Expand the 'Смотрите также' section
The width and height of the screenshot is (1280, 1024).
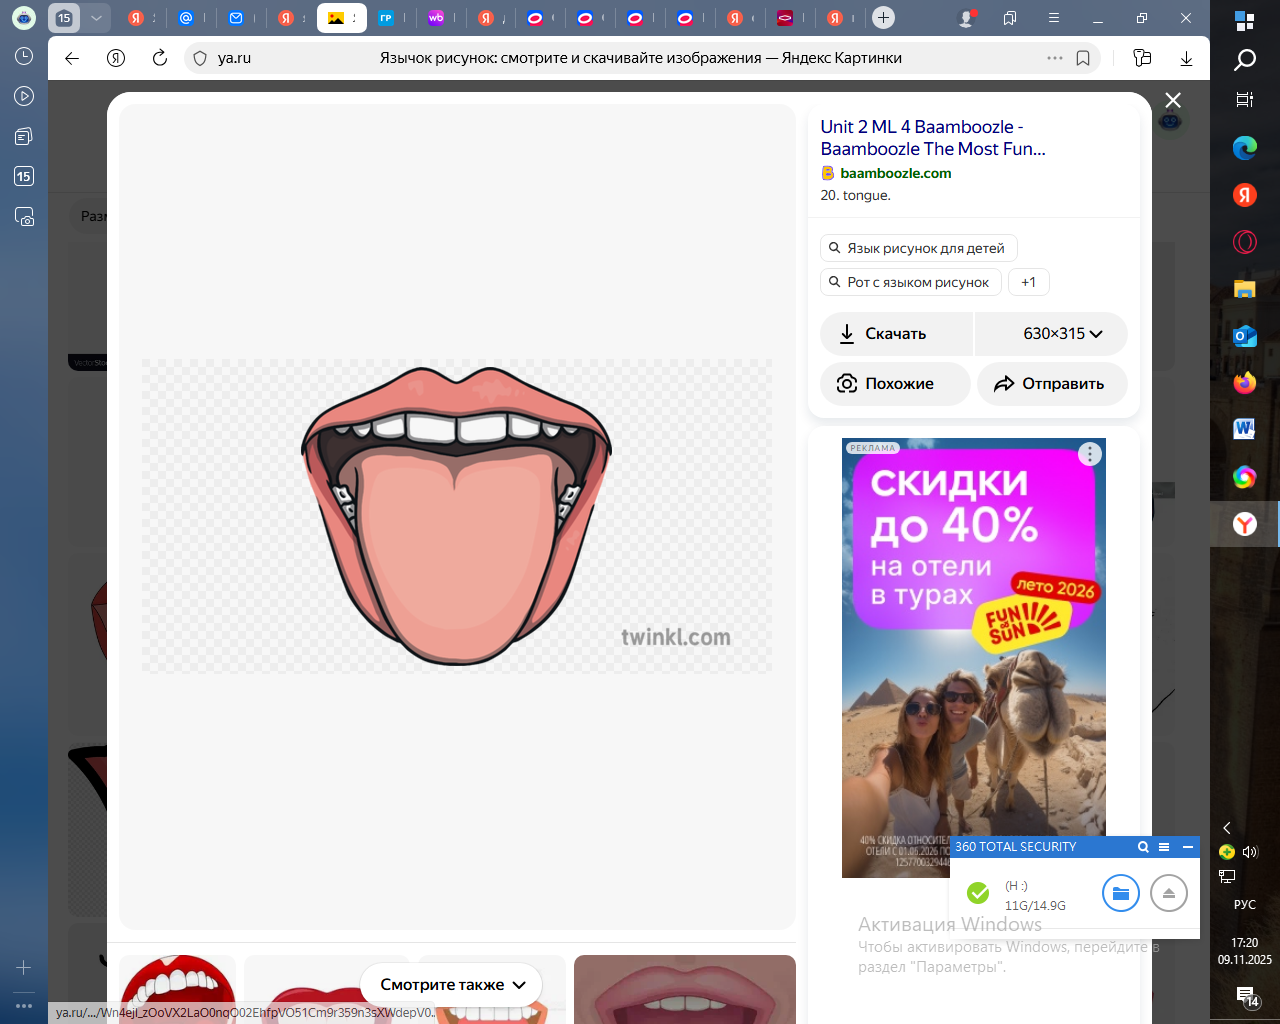pyautogui.click(x=452, y=985)
